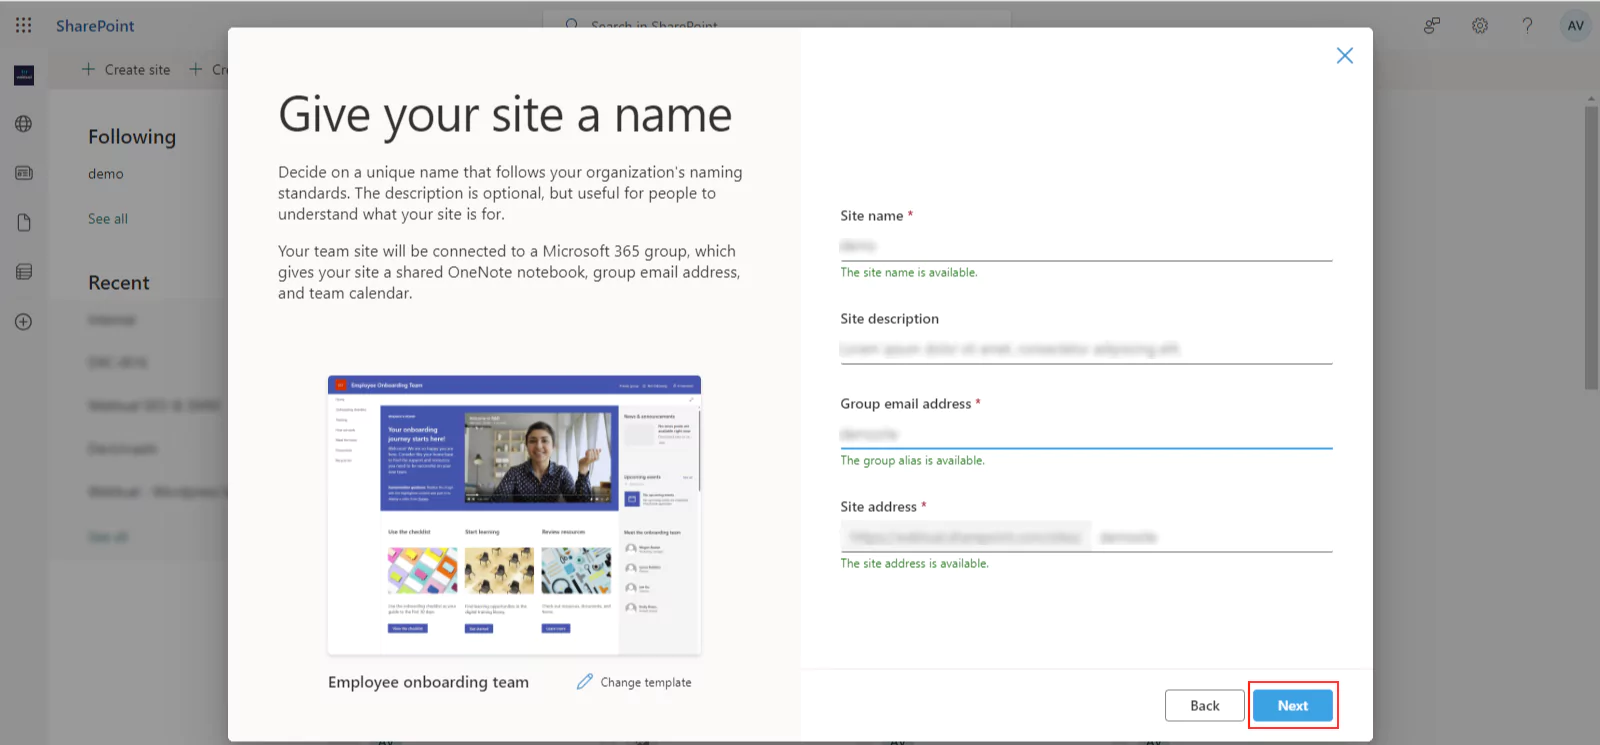Viewport: 1600px width, 745px height.
Task: Open the My files page icon
Action: pos(24,222)
